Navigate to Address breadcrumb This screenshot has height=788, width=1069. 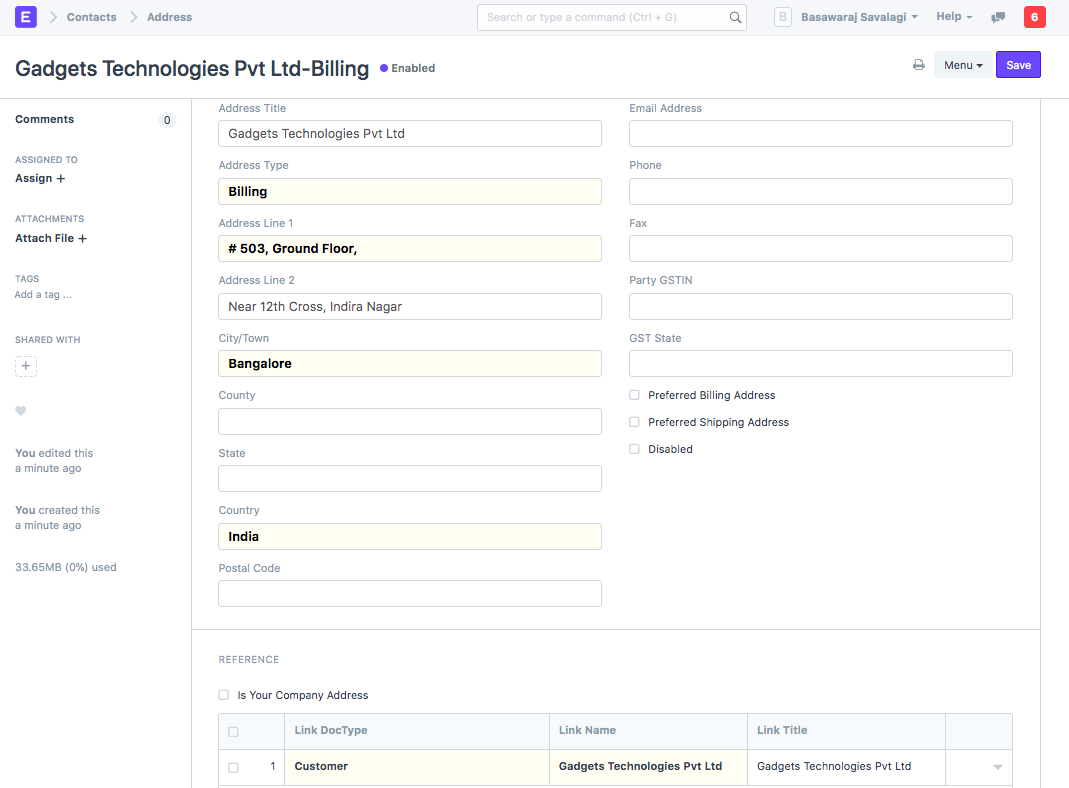point(169,17)
